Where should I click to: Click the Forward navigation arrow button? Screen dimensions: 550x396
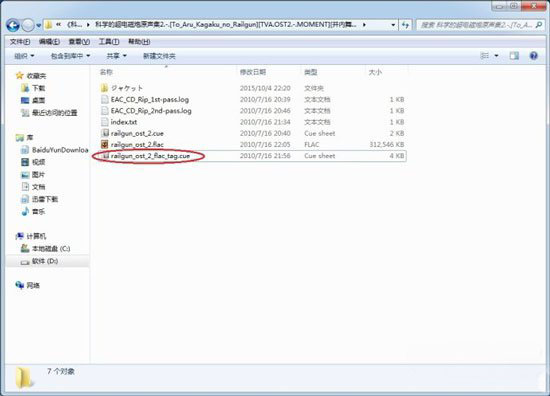point(28,25)
